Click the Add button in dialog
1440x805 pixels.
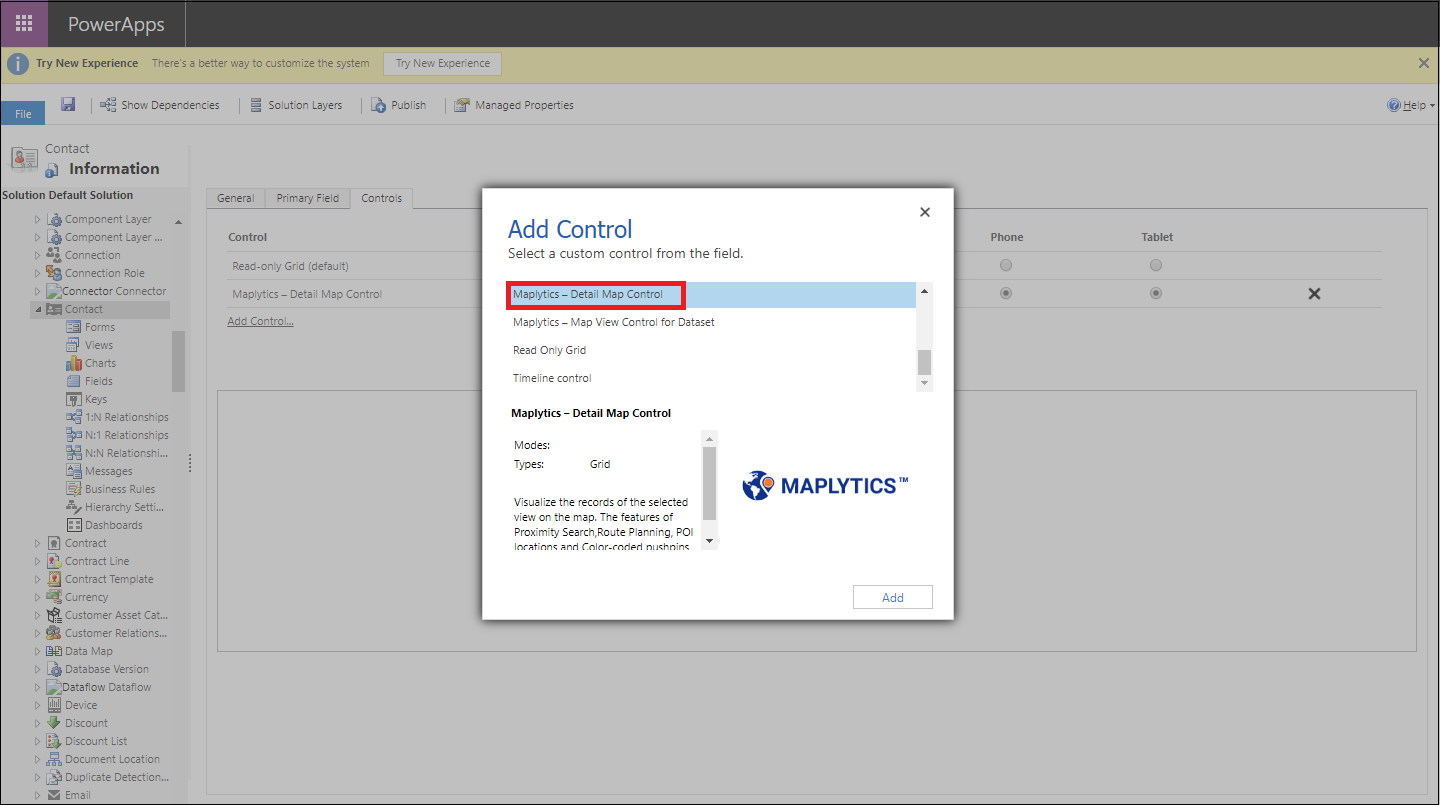pyautogui.click(x=893, y=597)
